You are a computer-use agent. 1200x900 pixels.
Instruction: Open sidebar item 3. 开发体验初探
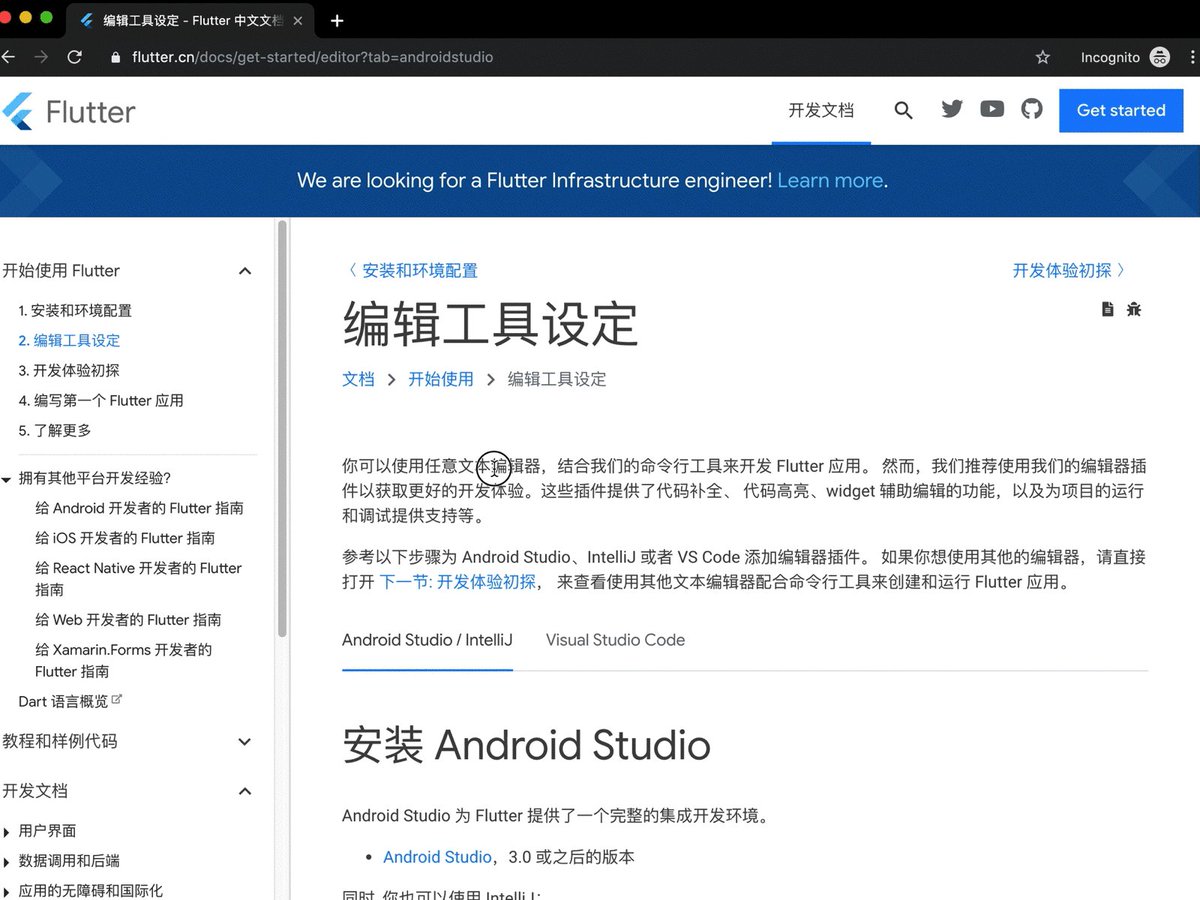point(69,371)
